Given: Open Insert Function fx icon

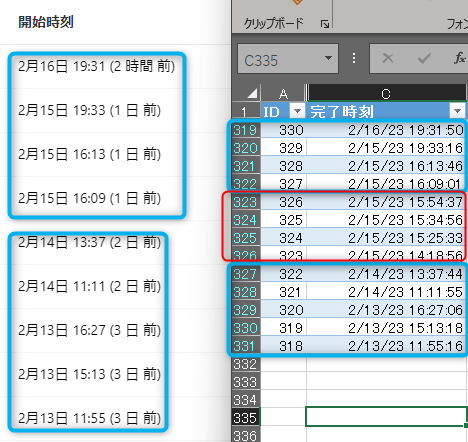Looking at the screenshot, I should pos(459,58).
